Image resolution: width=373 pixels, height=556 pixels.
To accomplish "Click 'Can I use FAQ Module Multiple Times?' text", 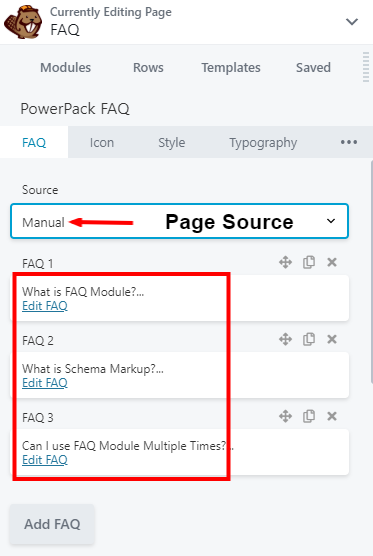I will [124, 446].
